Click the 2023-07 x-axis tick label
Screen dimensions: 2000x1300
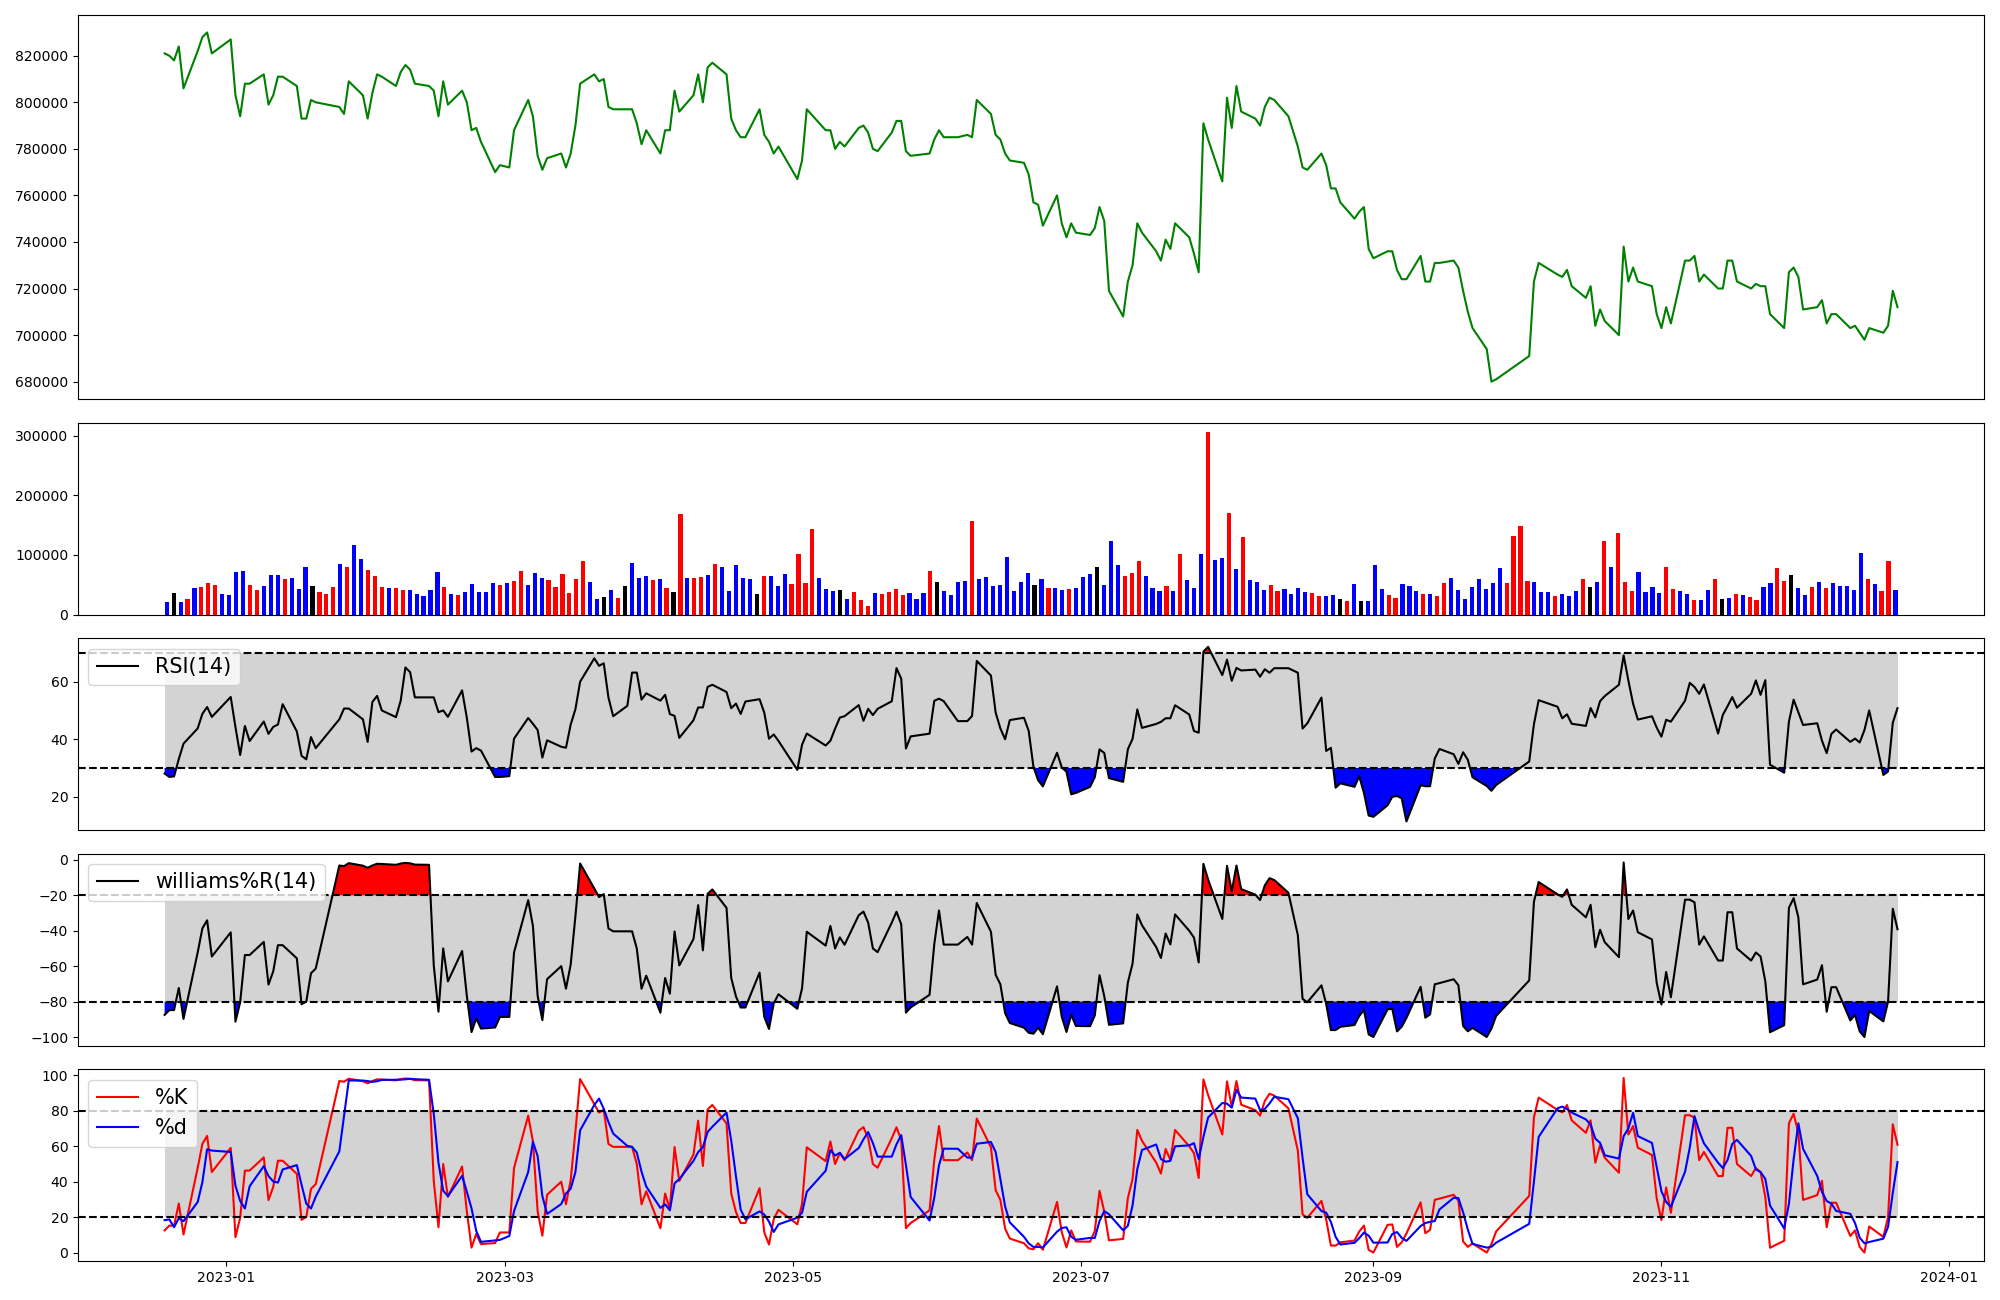tap(1081, 1277)
